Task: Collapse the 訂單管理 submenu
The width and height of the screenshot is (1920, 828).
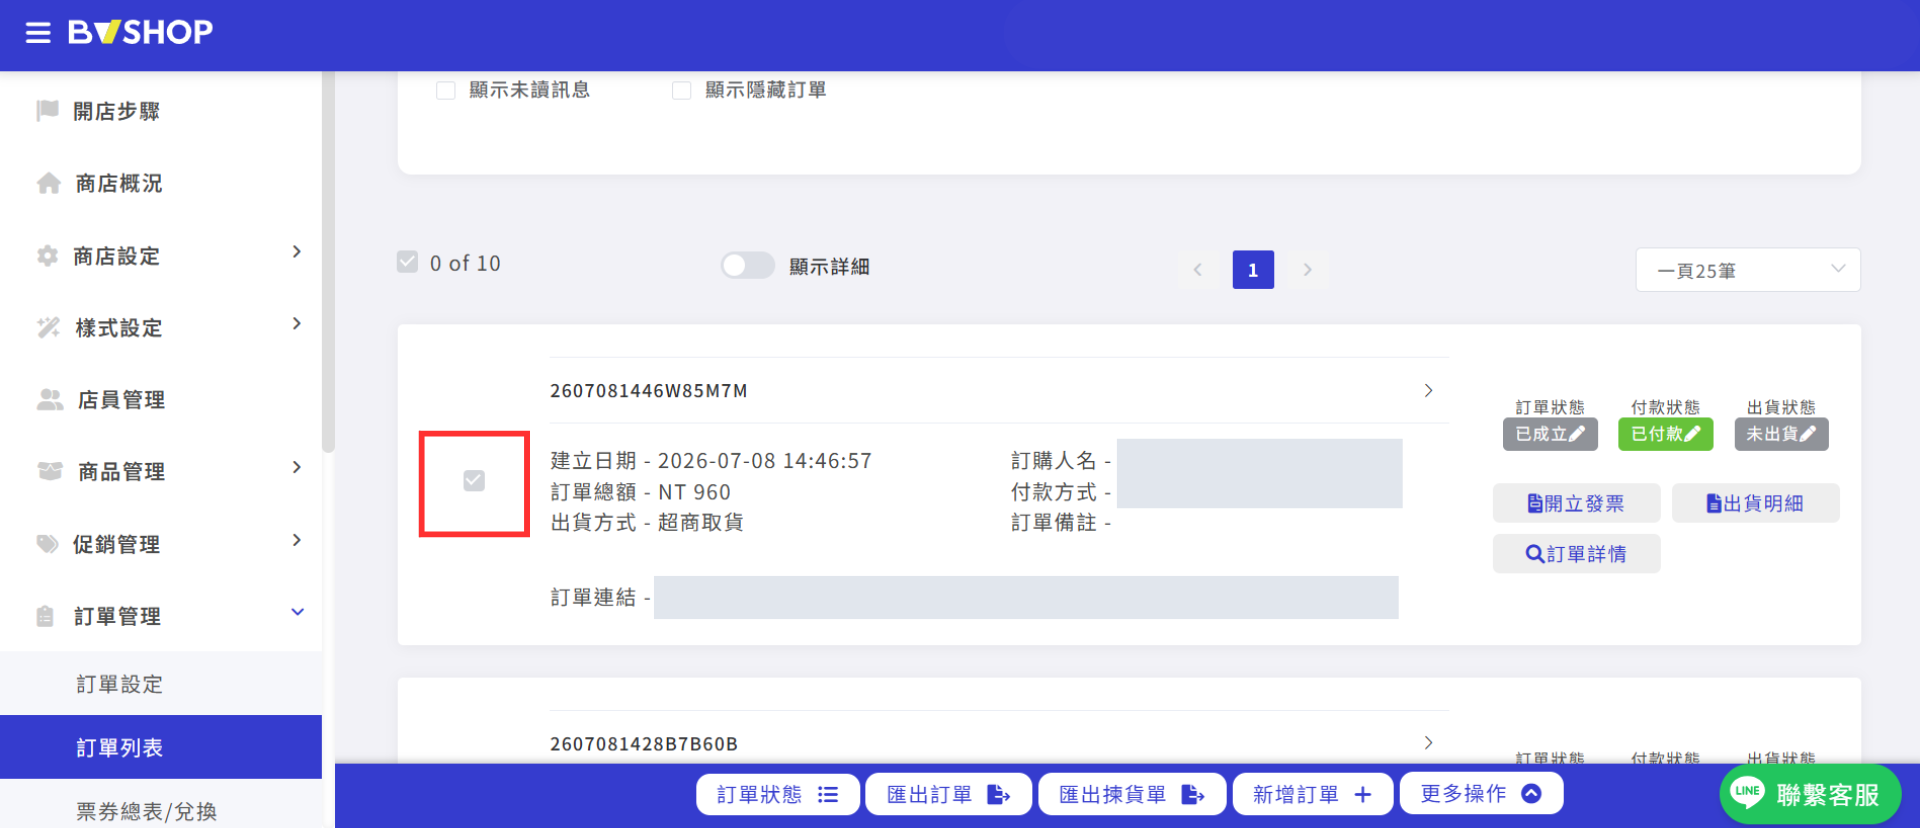Action: (297, 612)
